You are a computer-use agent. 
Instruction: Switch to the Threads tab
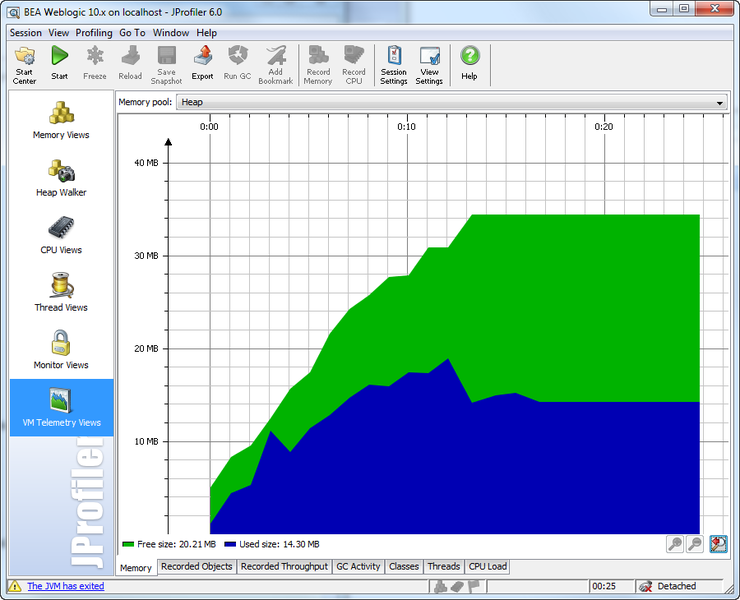coord(444,566)
